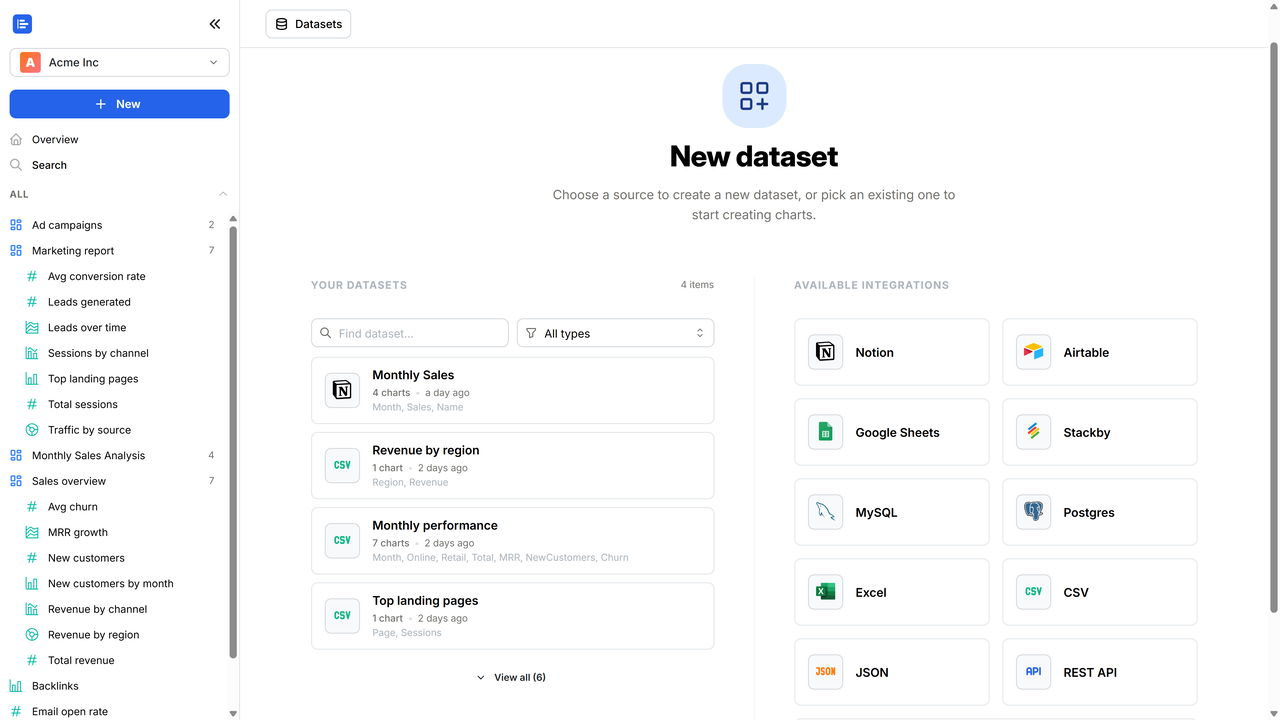
Task: Select the Notion integration
Action: point(892,352)
